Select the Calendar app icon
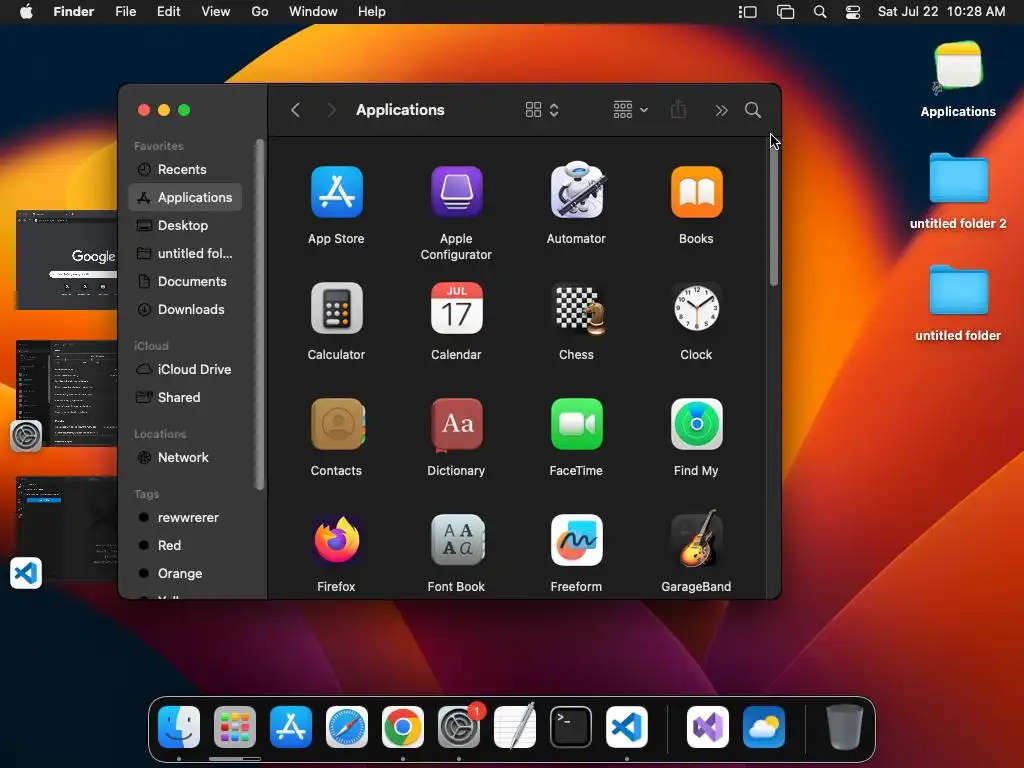The image size is (1024, 768). tap(456, 308)
